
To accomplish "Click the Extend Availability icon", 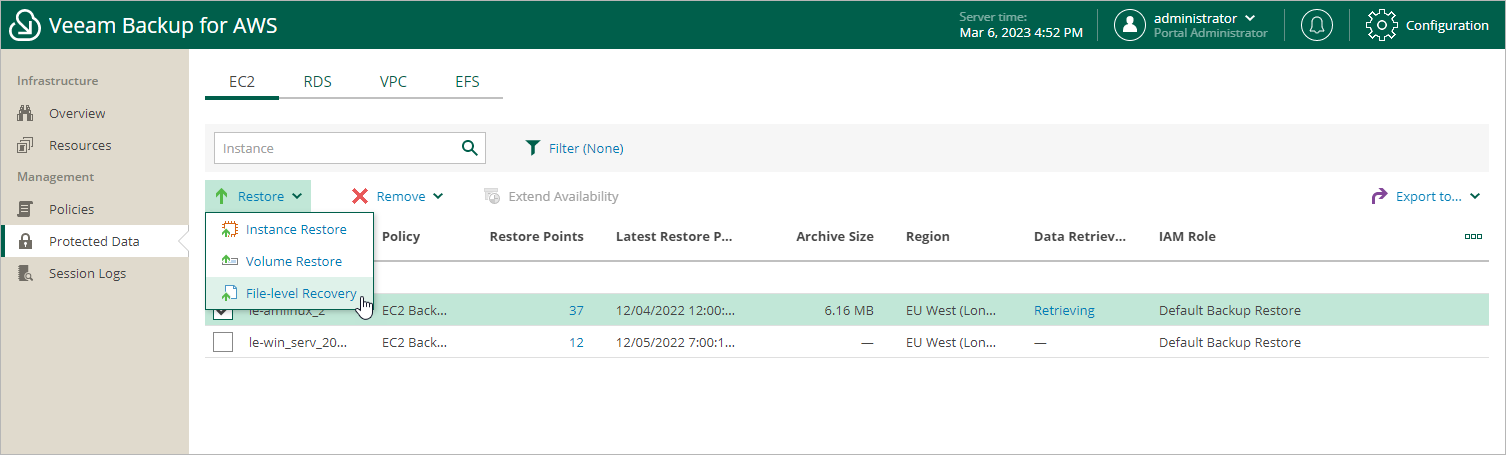I will [492, 196].
